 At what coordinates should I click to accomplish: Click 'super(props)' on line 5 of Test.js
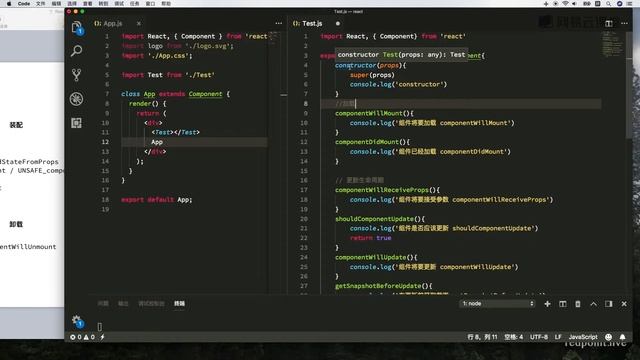pyautogui.click(x=372, y=75)
